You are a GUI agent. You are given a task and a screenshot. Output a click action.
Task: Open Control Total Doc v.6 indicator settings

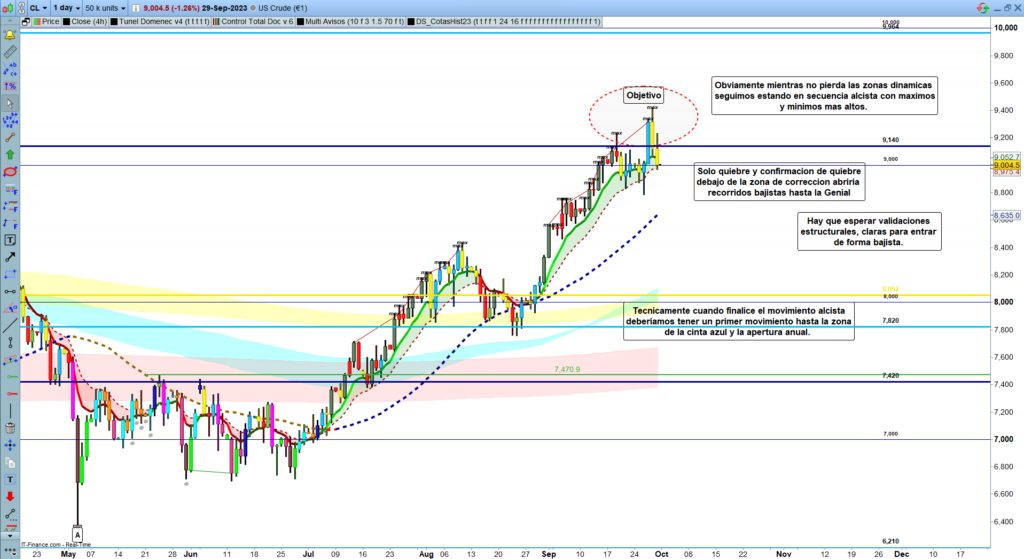tap(259, 21)
